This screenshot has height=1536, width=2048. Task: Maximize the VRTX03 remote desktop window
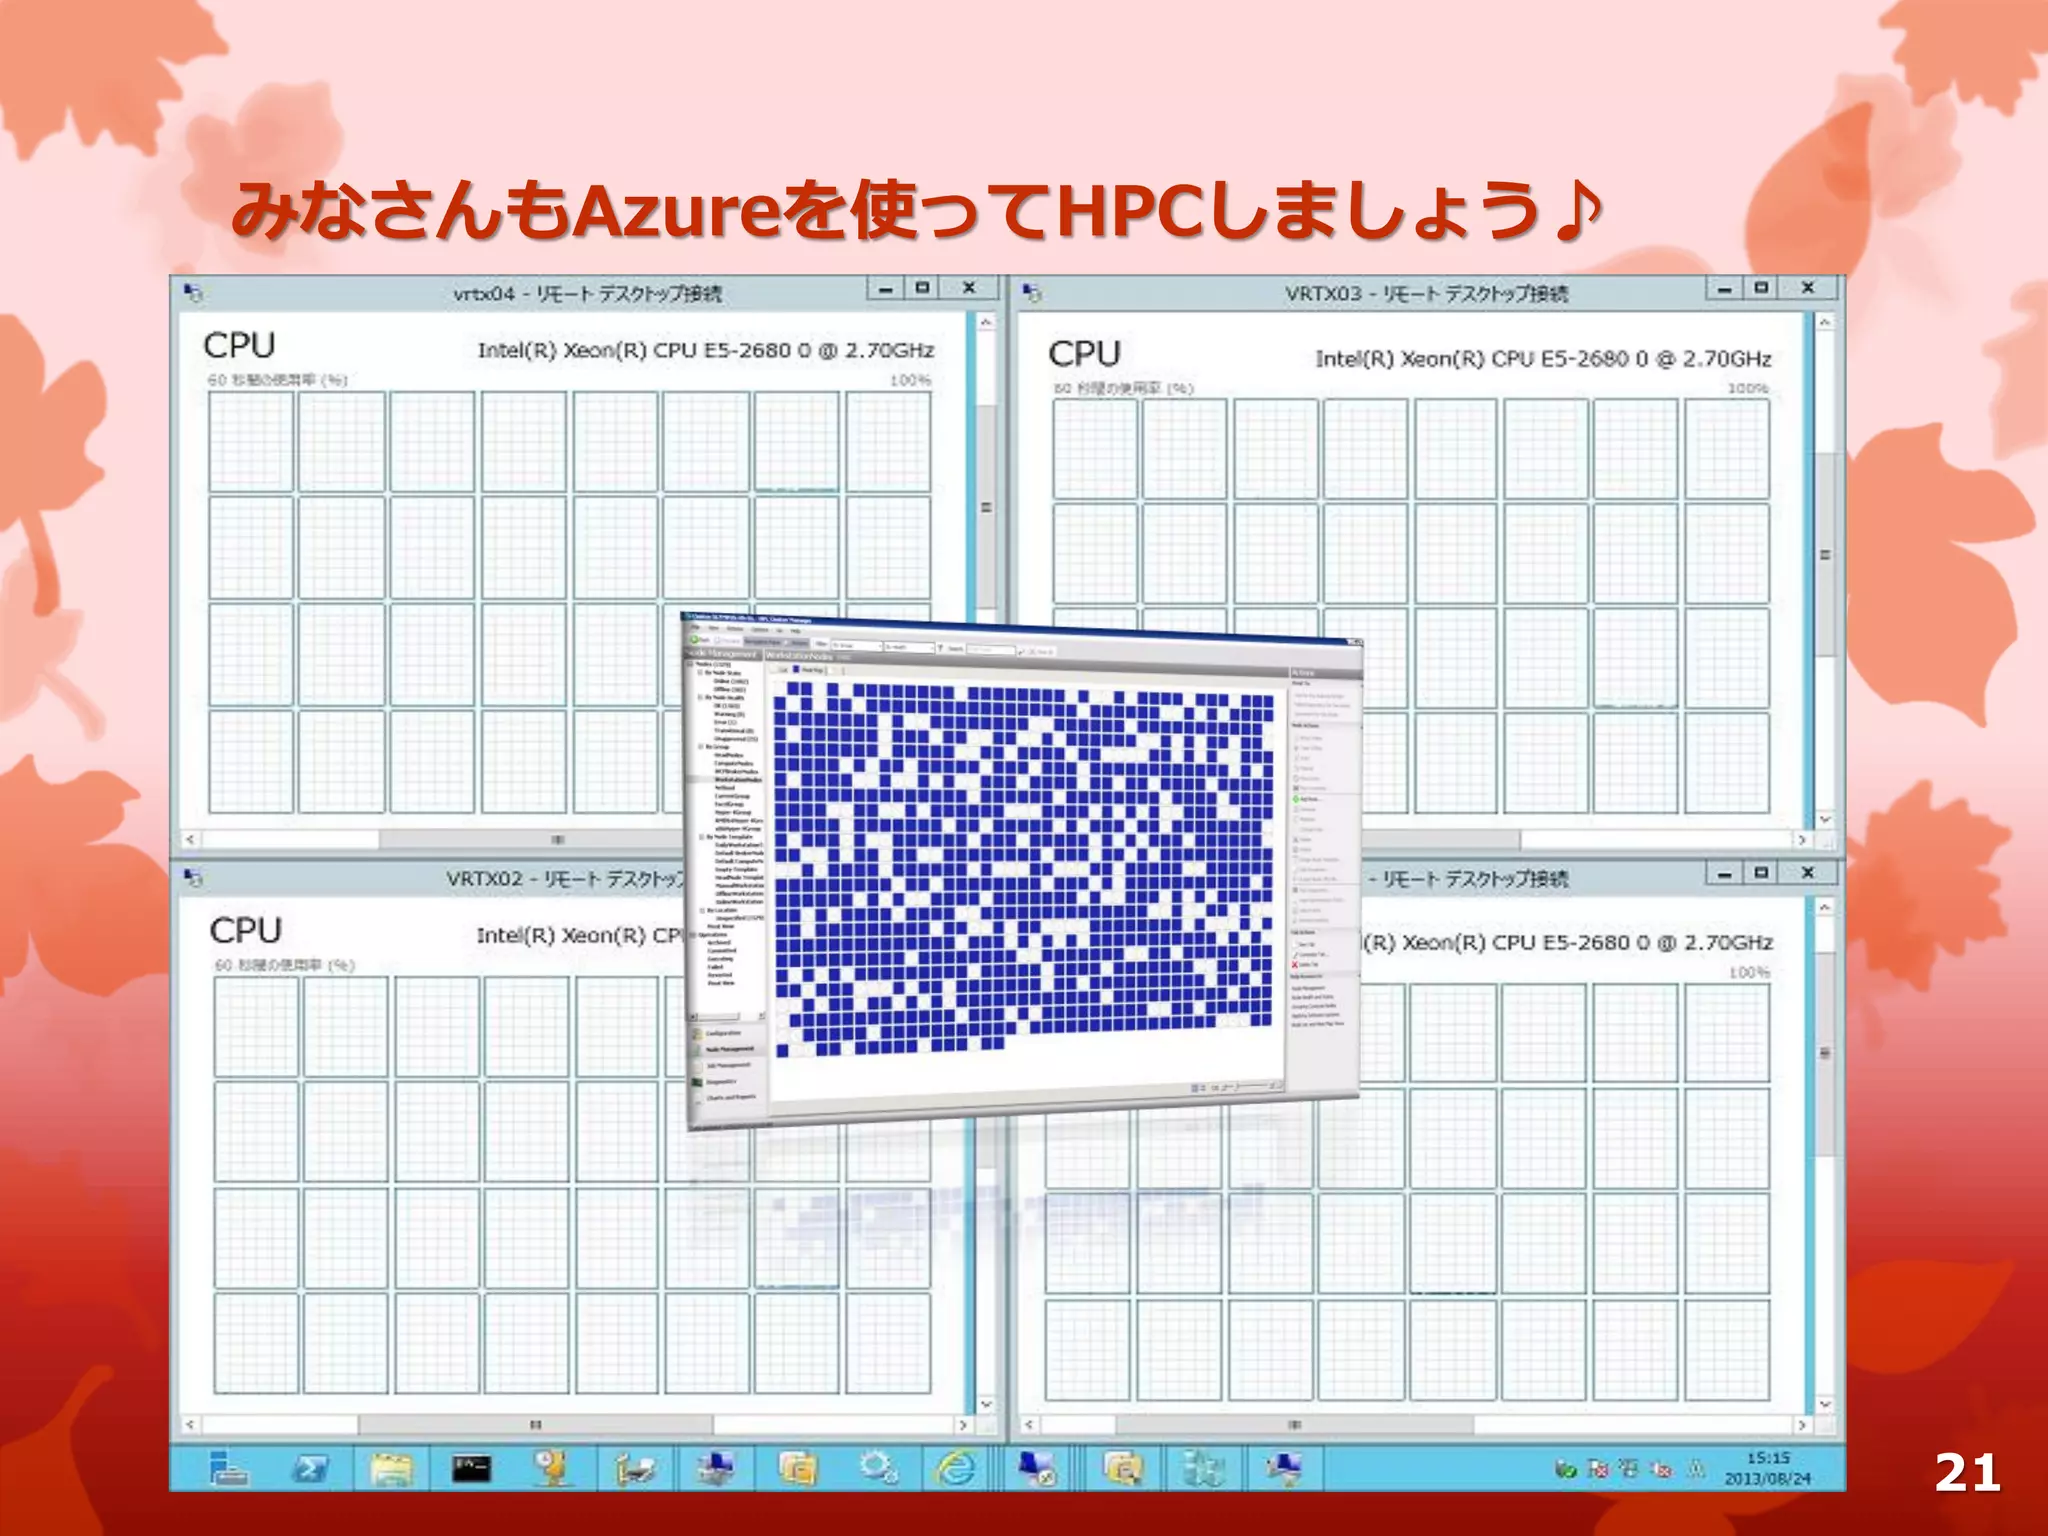click(x=1761, y=288)
